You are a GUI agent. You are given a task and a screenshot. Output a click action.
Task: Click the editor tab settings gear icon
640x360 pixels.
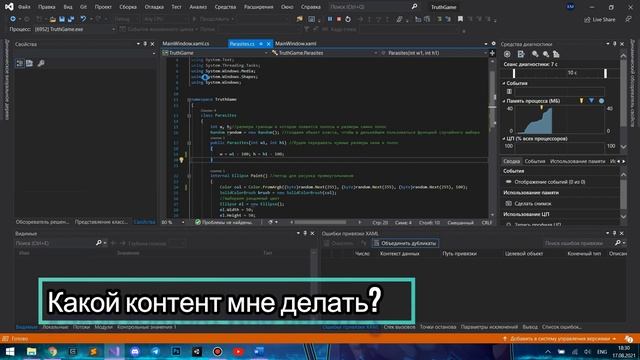pos(493,44)
